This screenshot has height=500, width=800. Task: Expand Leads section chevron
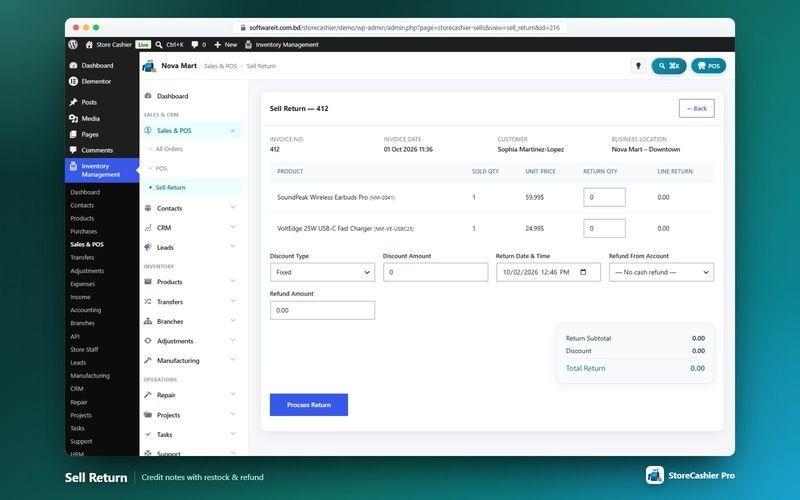point(233,246)
